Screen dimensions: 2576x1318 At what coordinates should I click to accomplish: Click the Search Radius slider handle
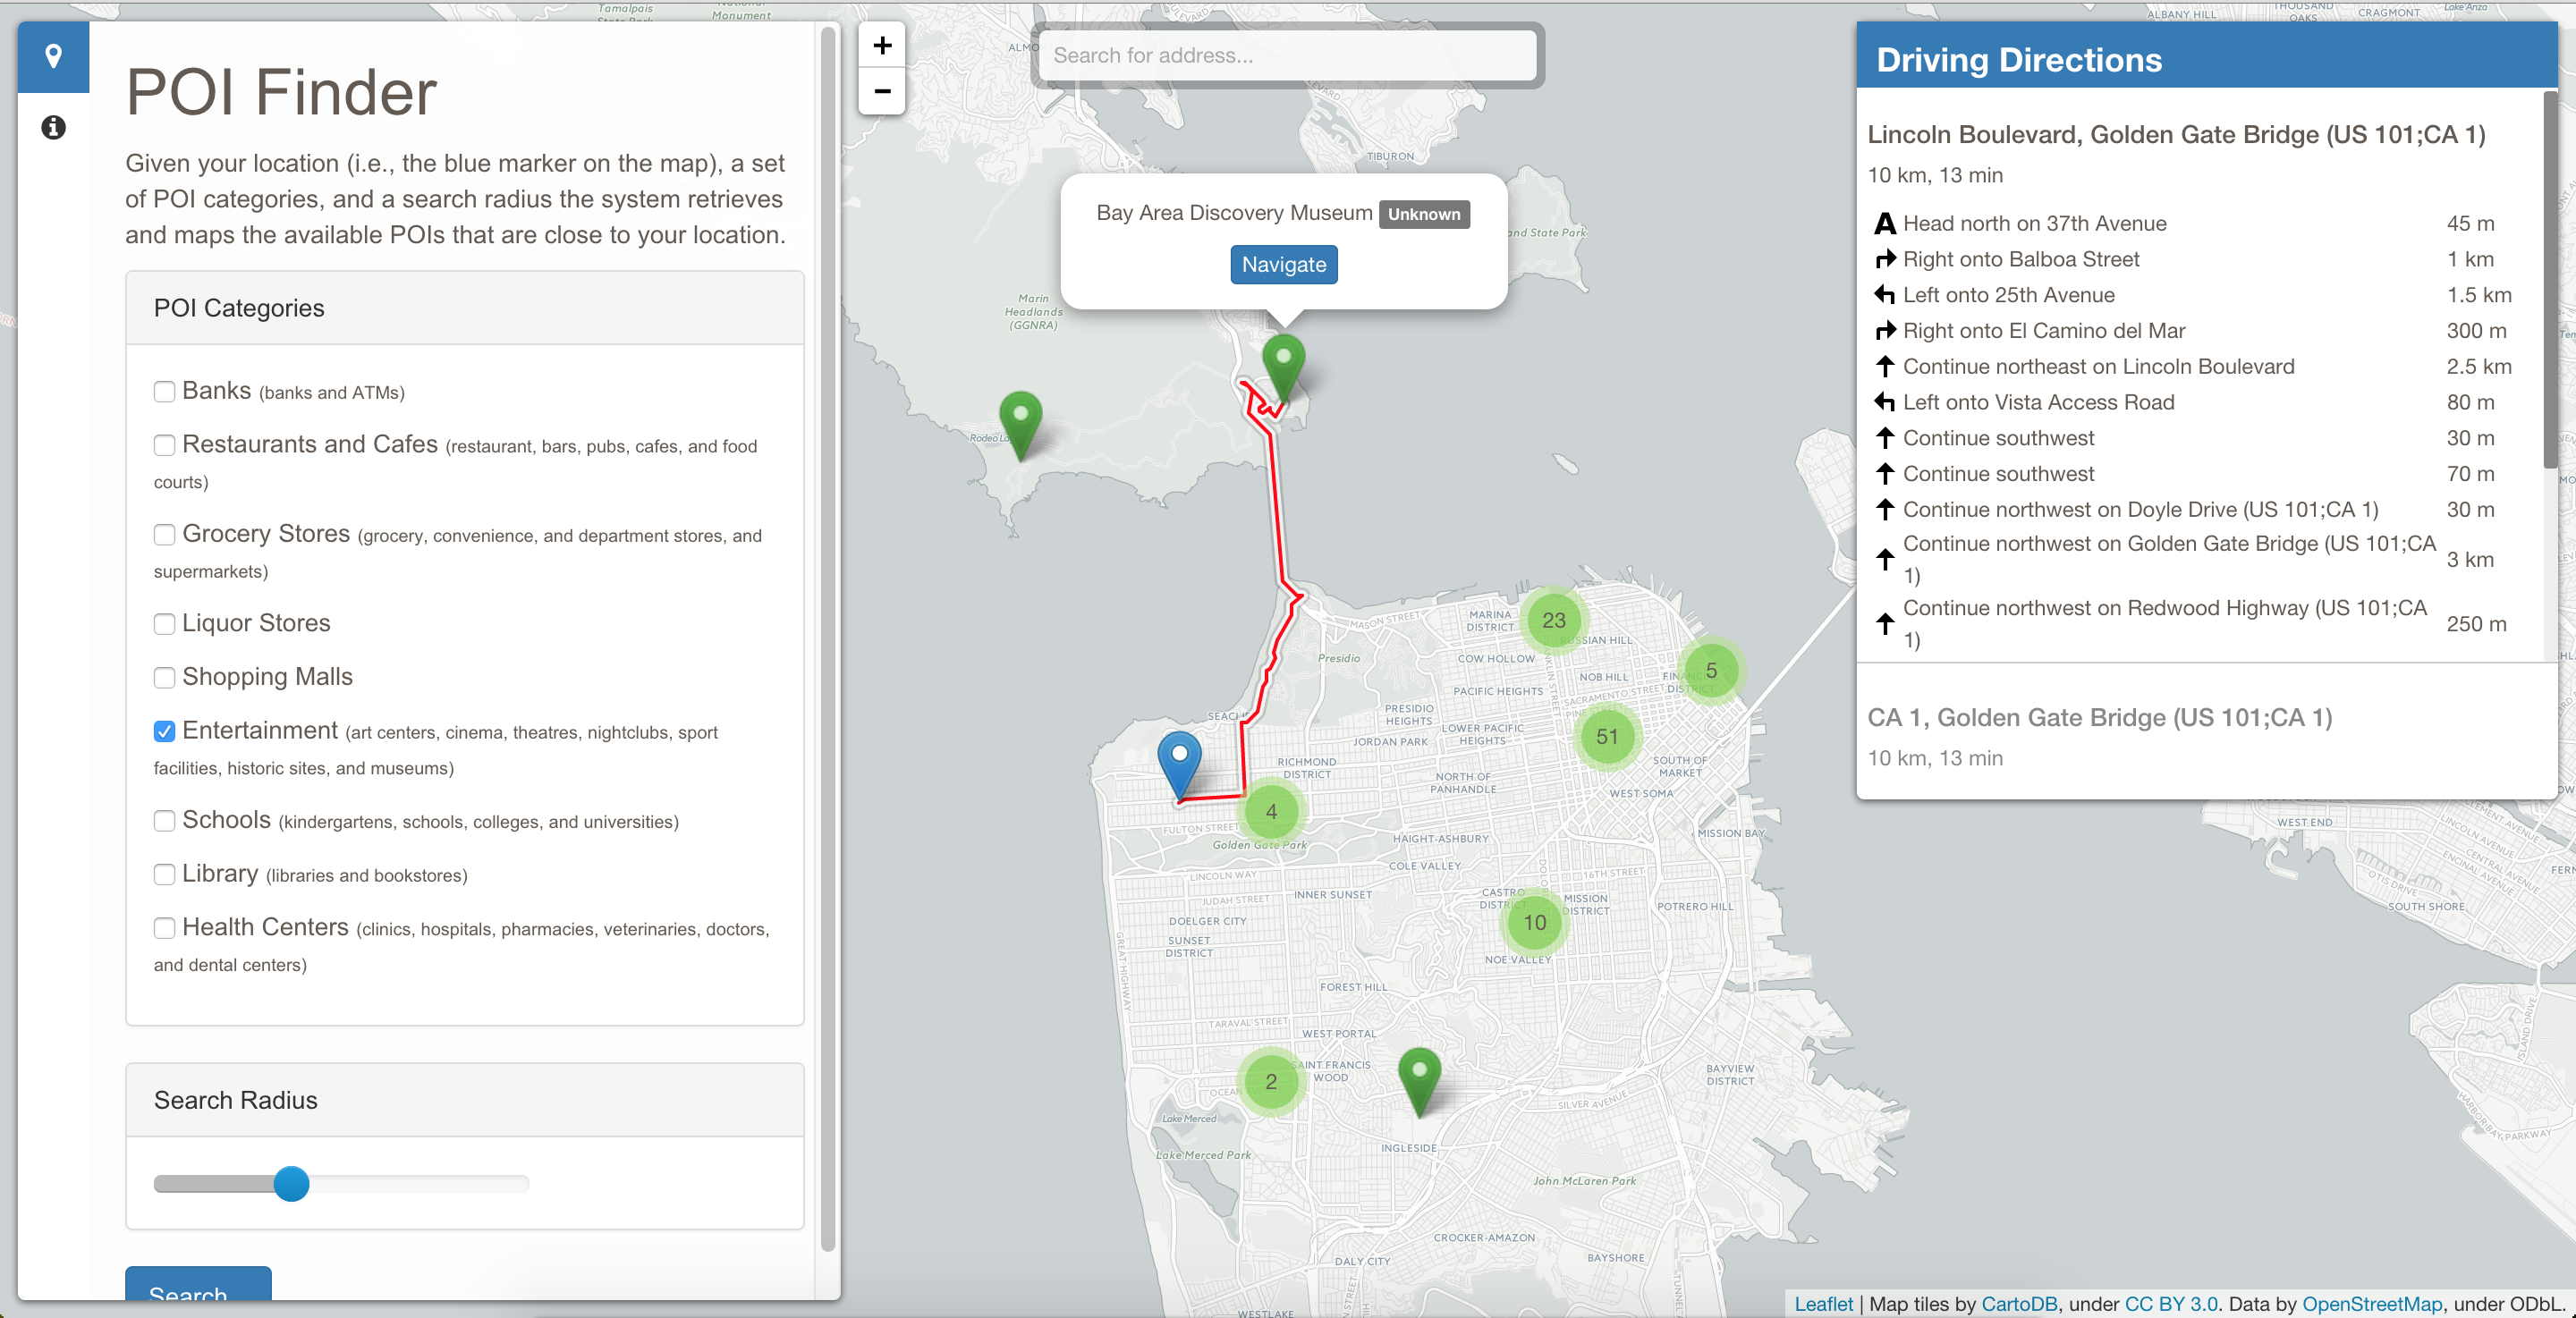click(291, 1184)
